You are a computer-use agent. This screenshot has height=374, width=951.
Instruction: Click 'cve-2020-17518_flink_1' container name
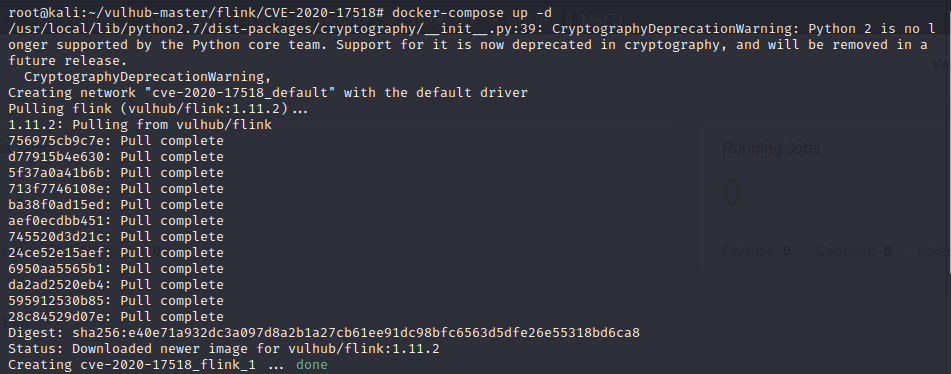point(168,365)
